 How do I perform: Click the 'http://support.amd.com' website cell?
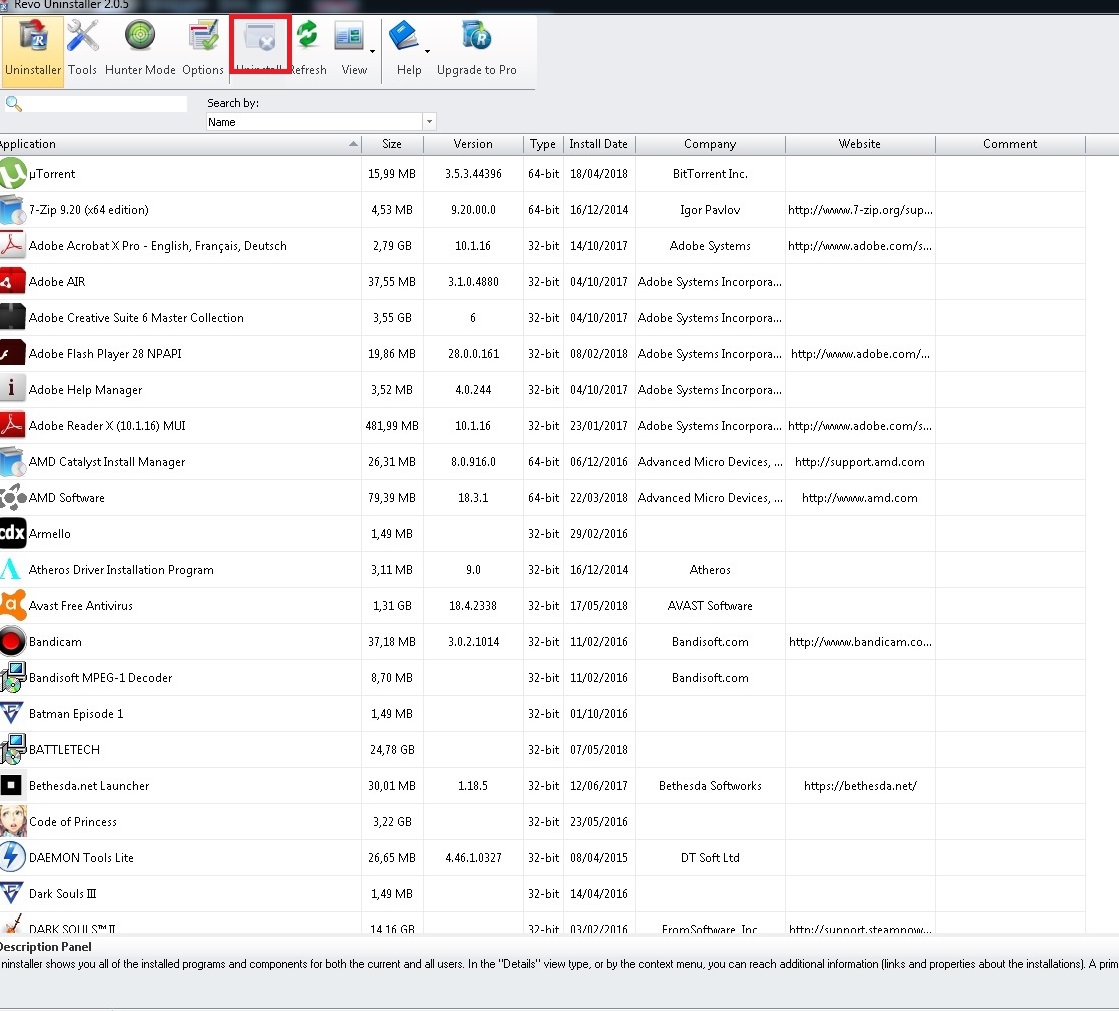(859, 462)
